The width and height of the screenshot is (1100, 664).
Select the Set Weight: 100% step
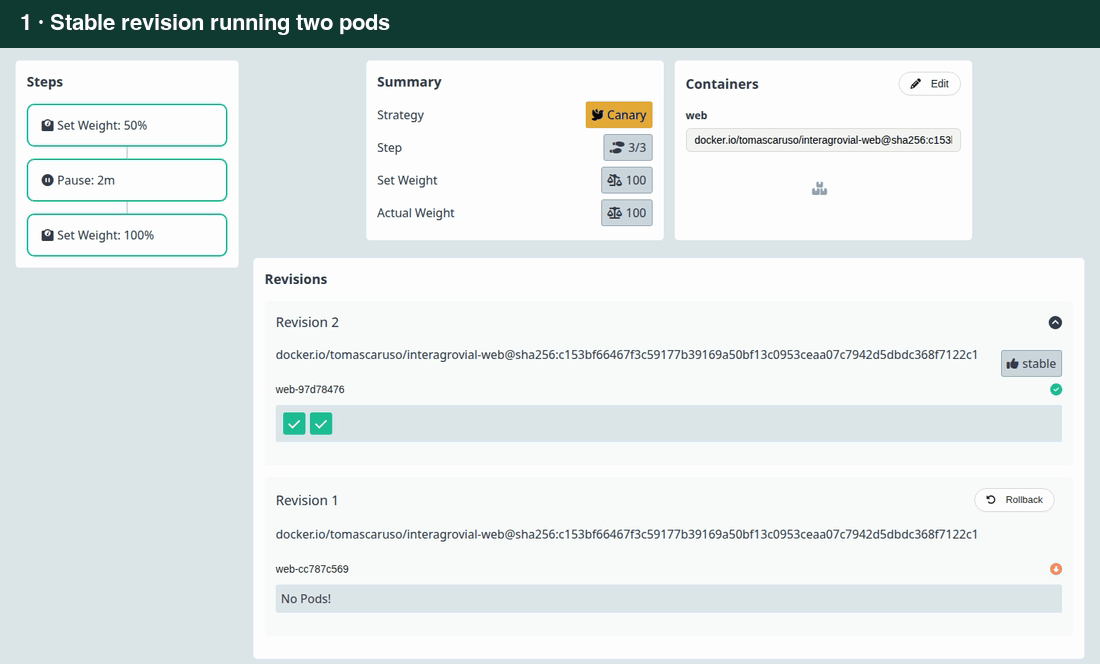[127, 235]
